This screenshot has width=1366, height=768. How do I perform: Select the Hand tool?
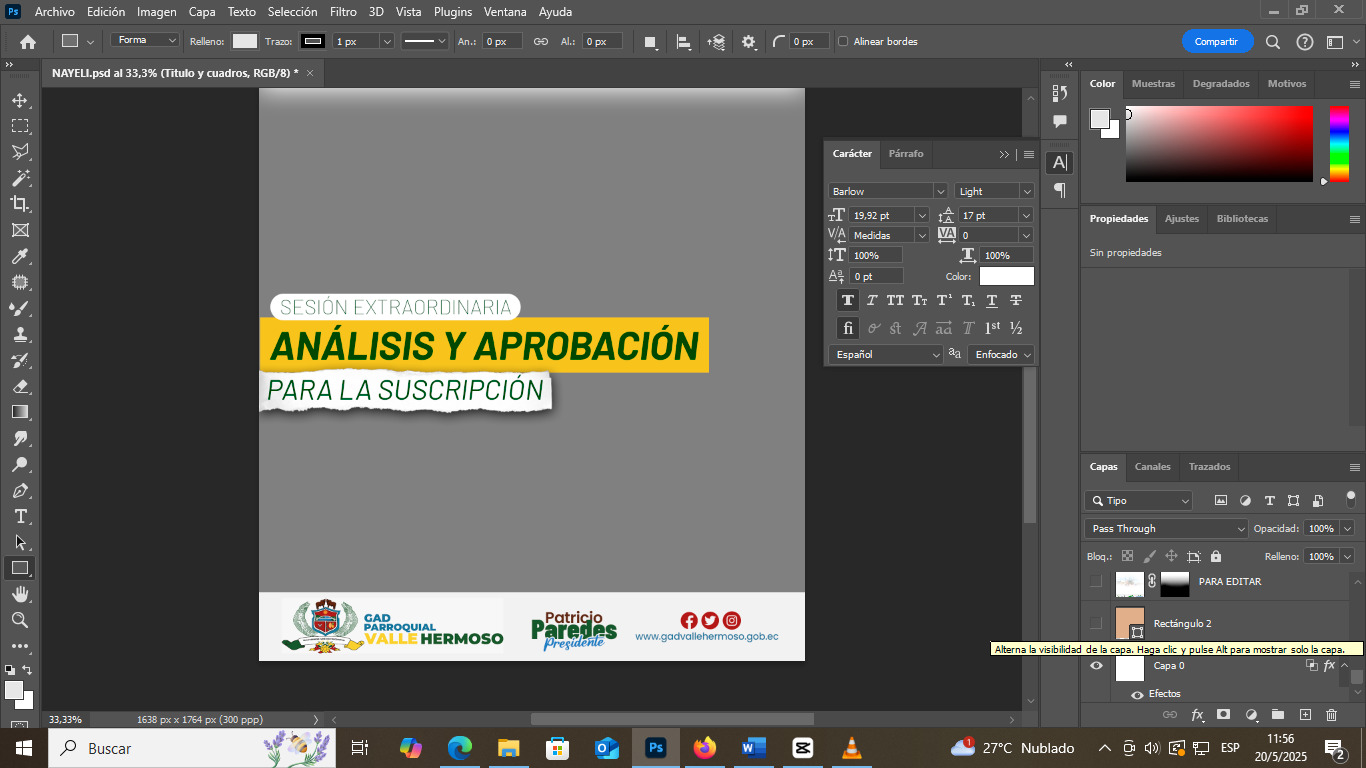coord(20,594)
